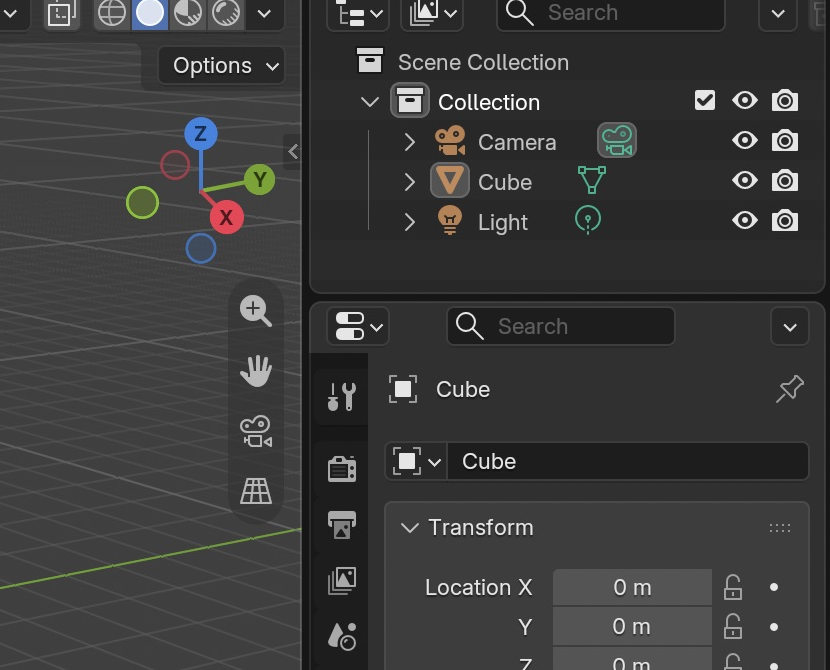Click the Collection icon in outliner

(x=410, y=101)
